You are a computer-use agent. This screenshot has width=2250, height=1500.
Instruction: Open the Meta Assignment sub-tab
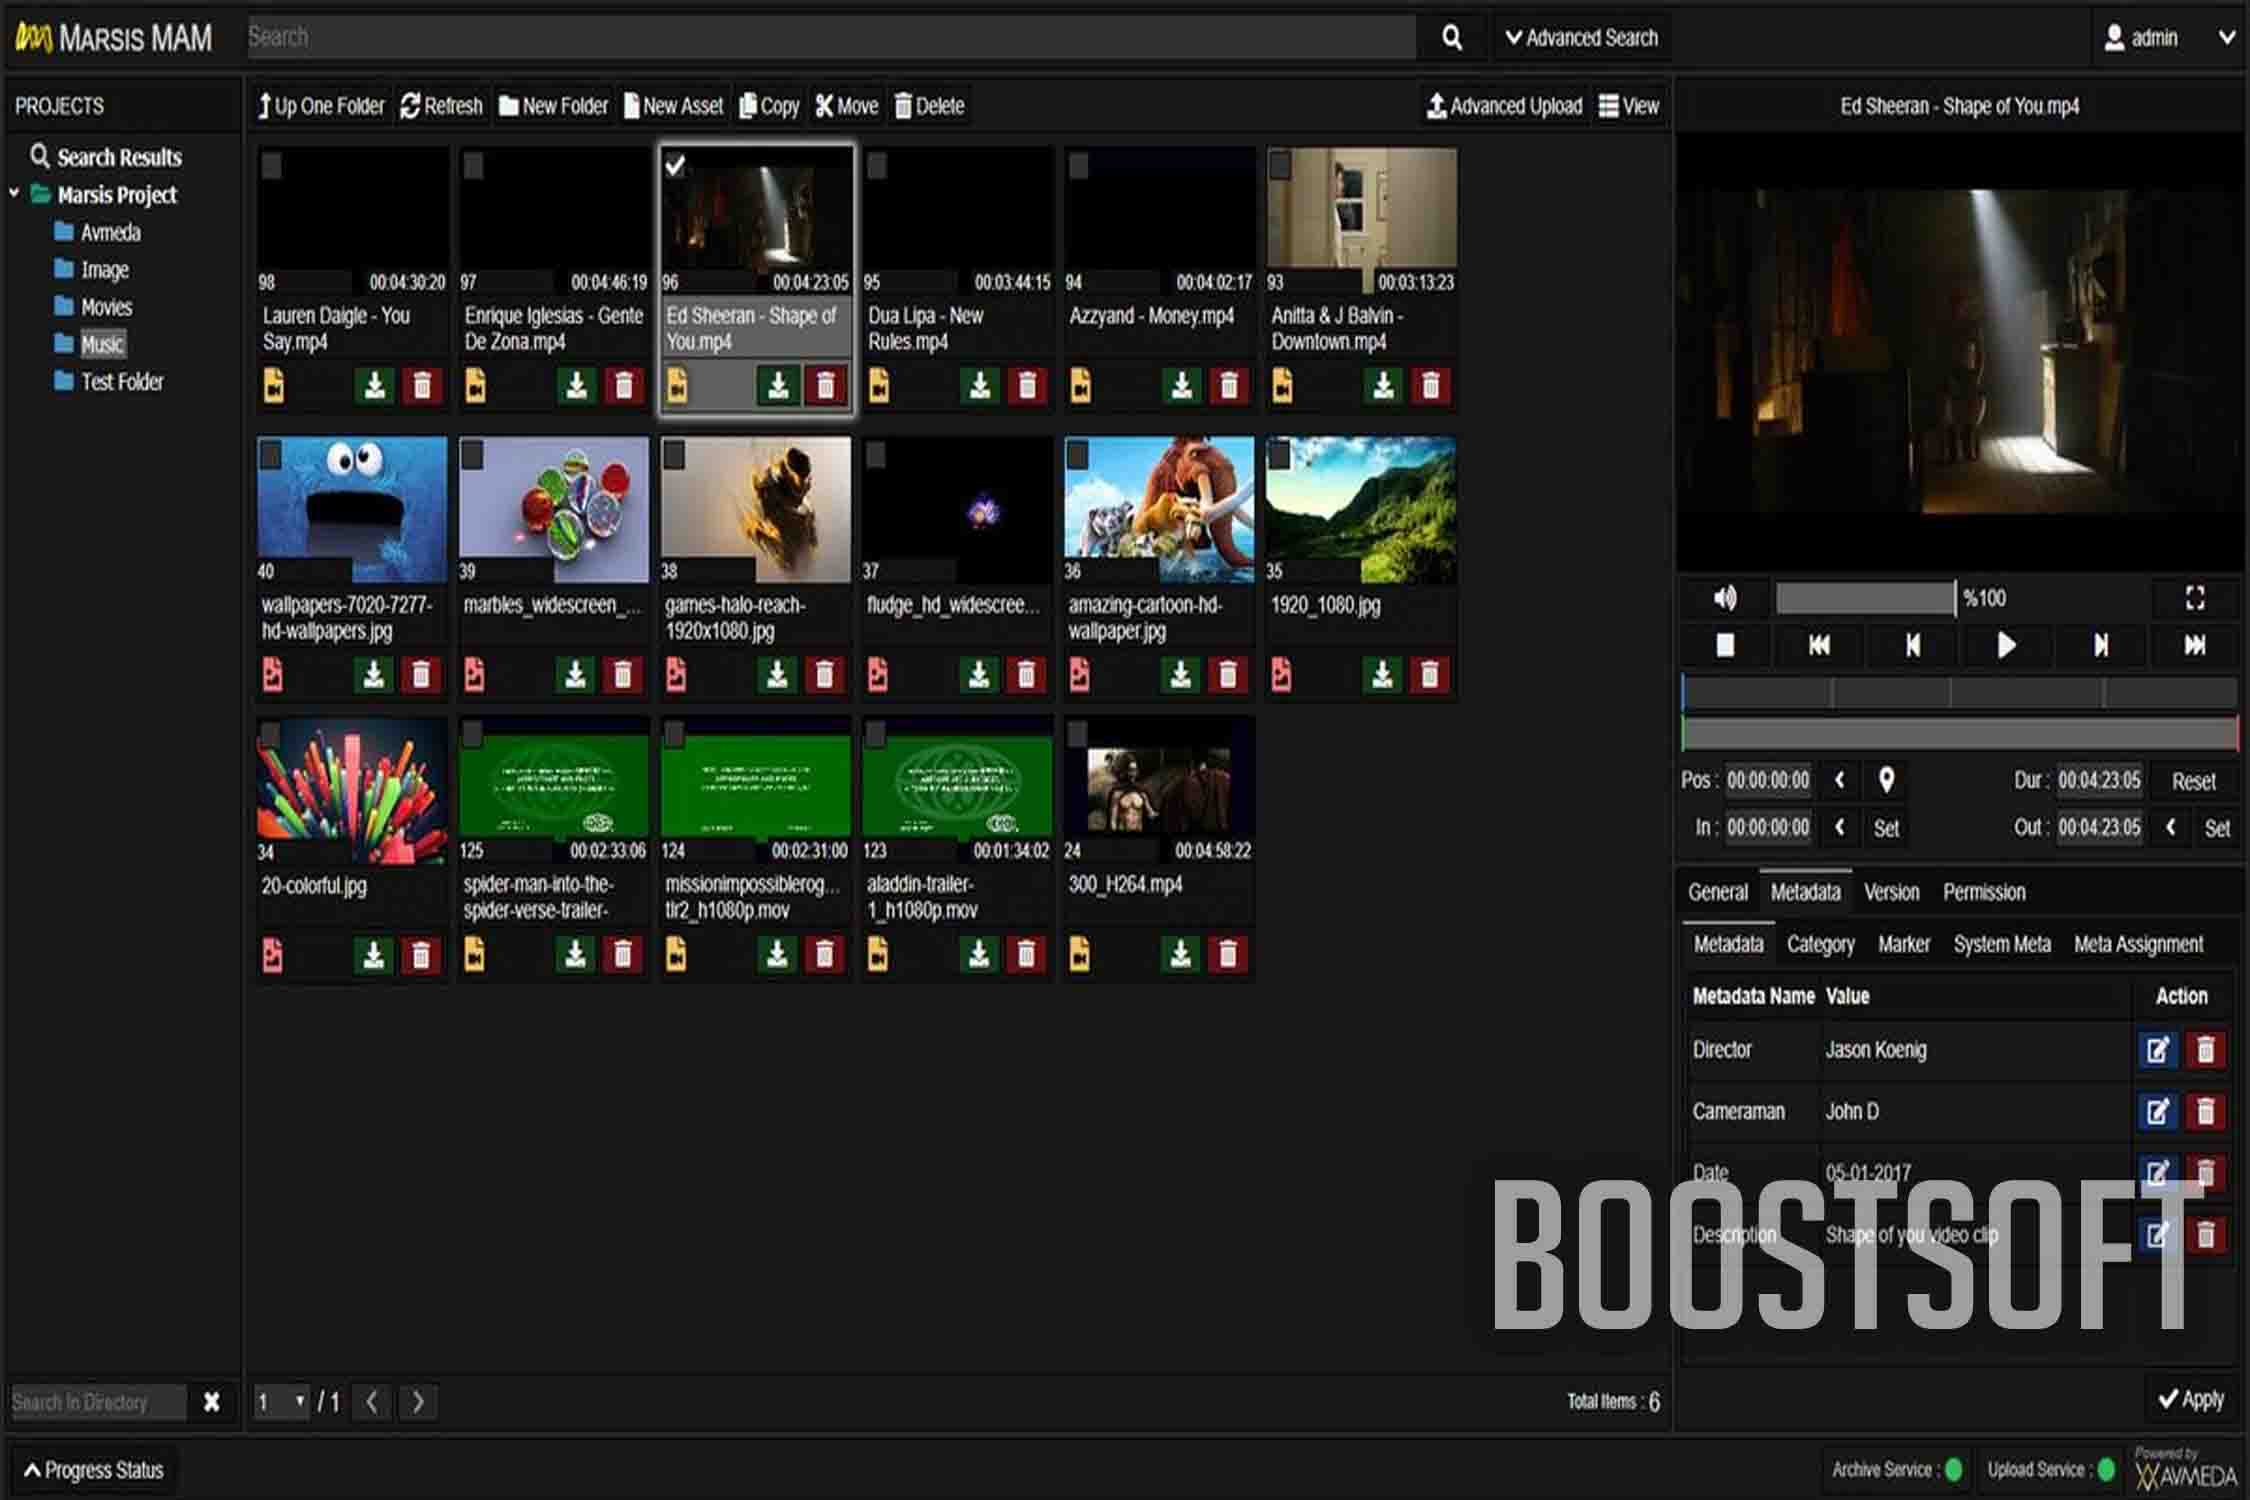pos(2138,944)
